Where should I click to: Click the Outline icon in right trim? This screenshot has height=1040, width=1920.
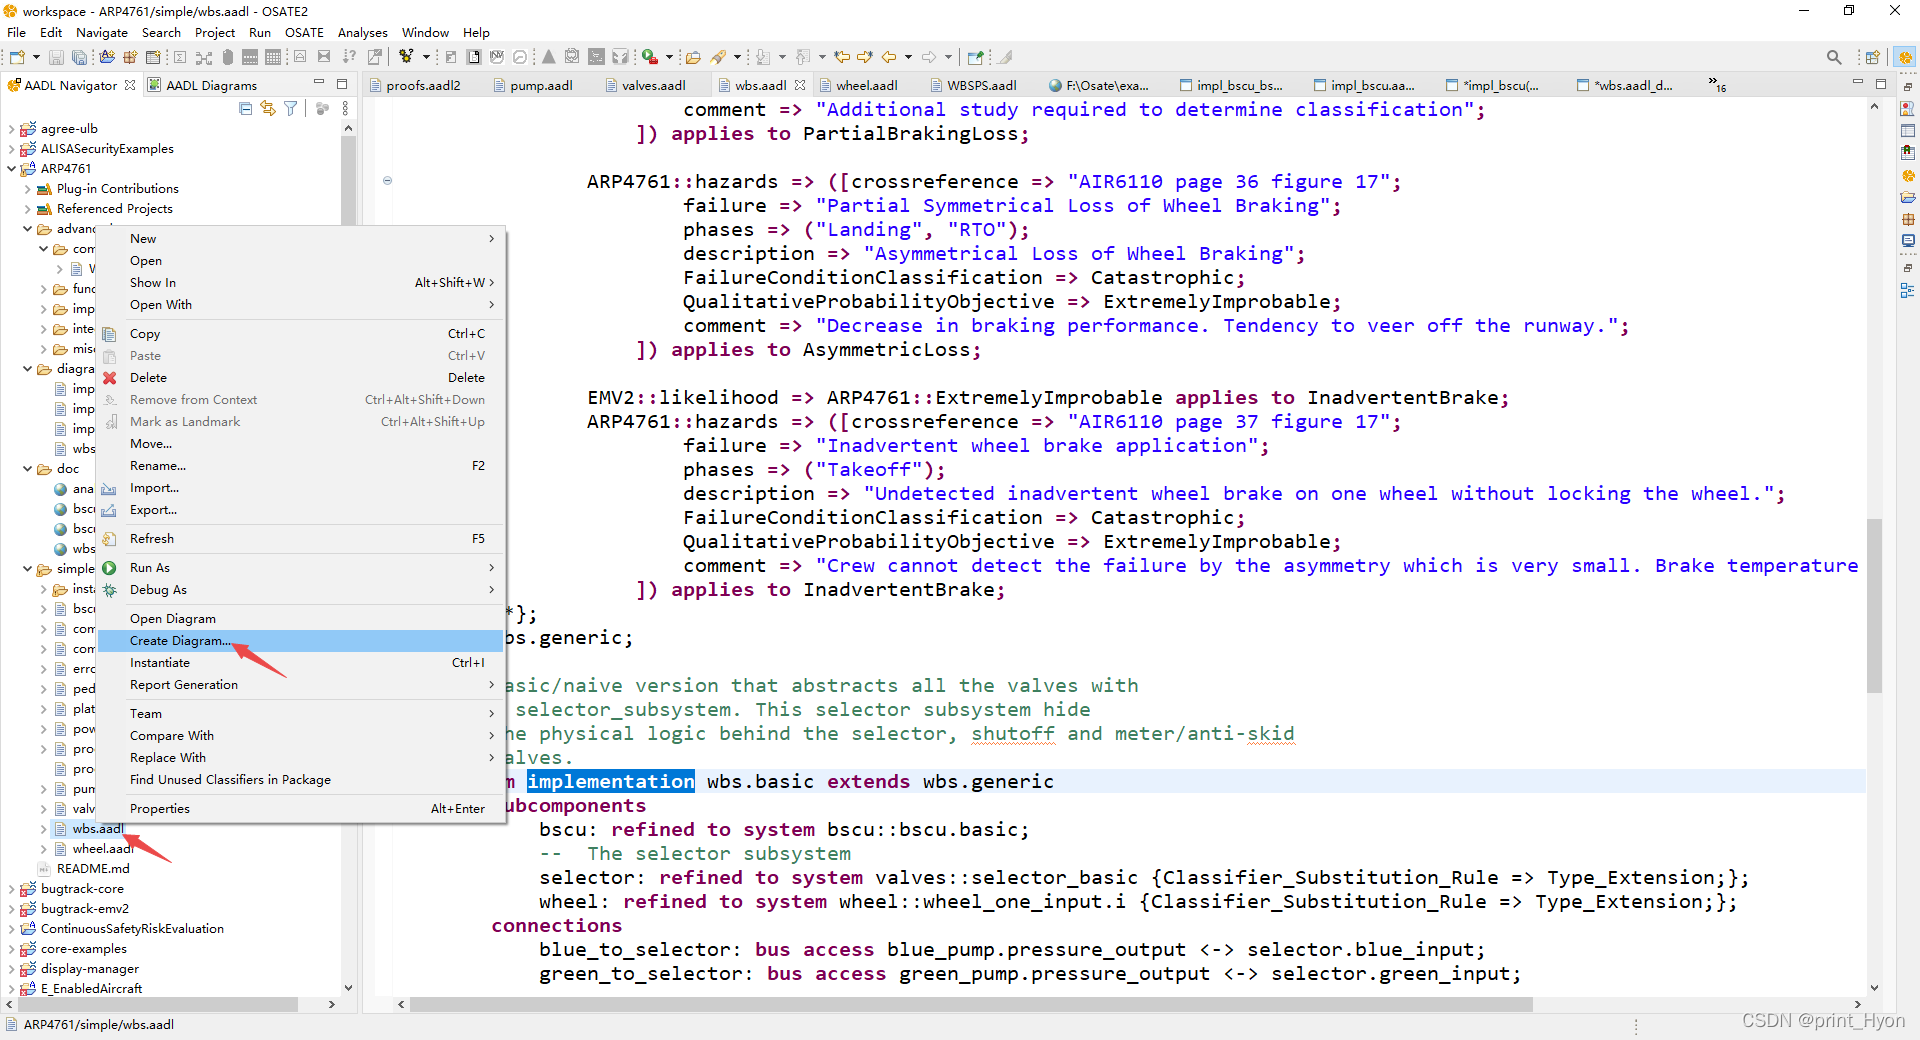click(1908, 291)
